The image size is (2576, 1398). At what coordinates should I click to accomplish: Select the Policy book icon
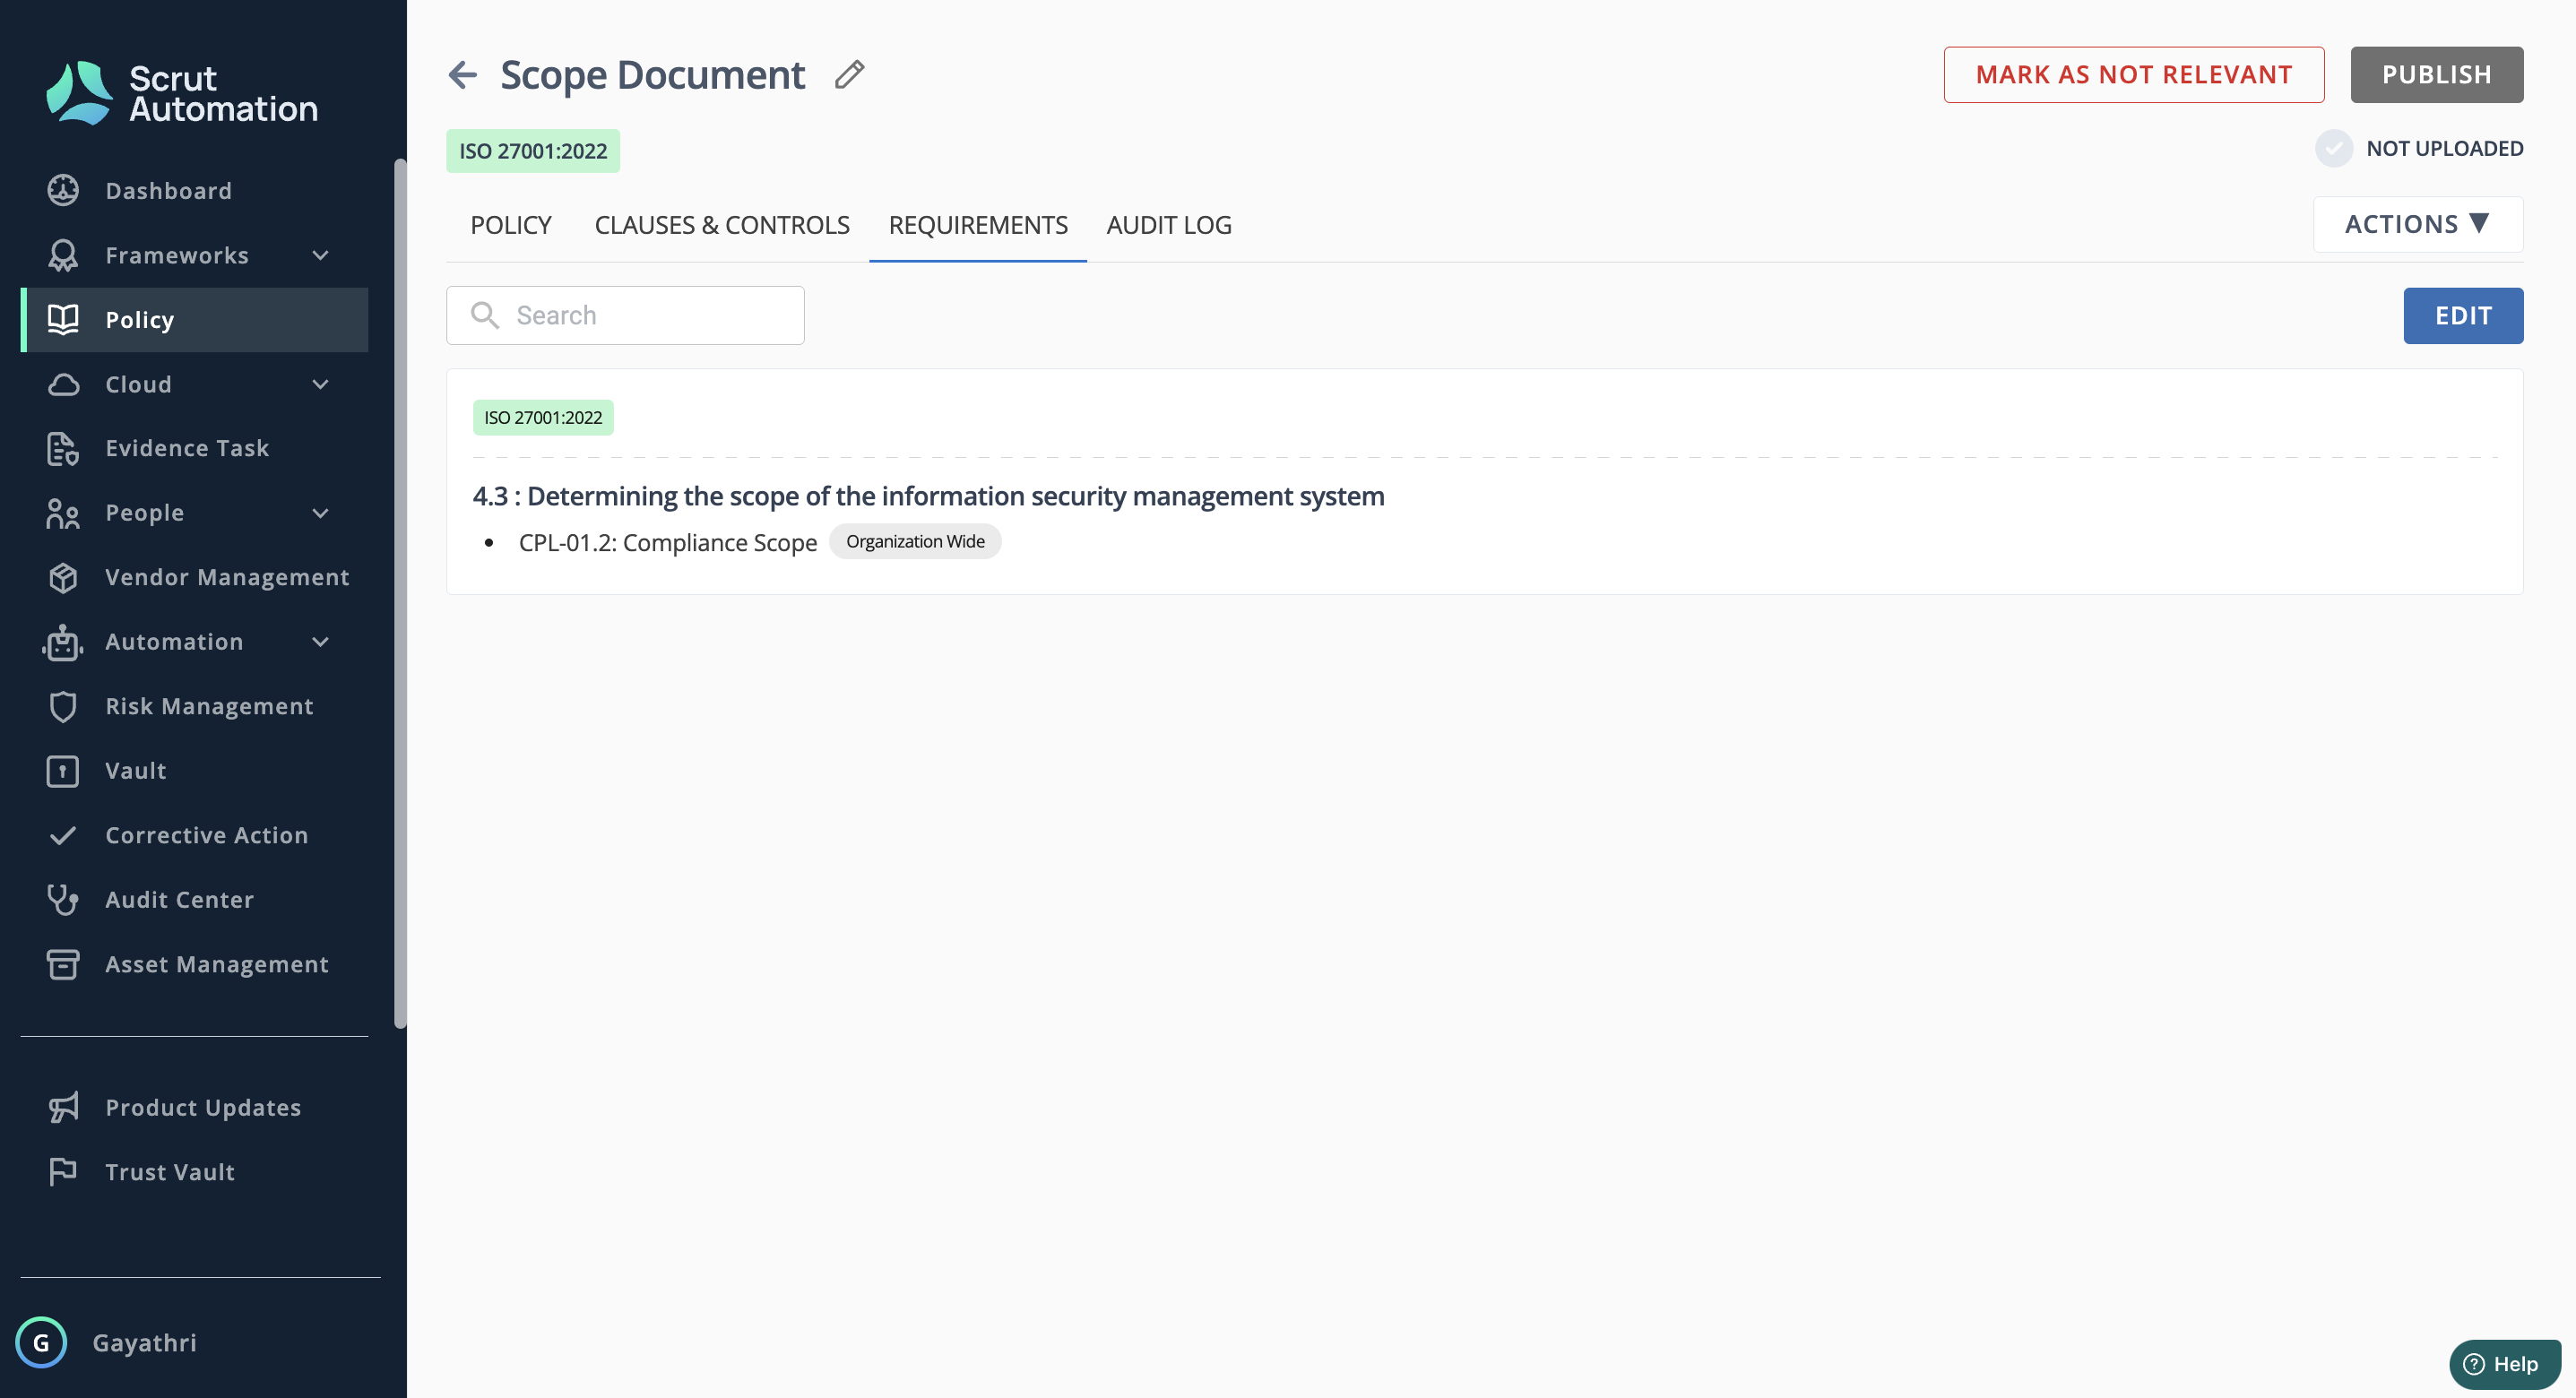63,320
